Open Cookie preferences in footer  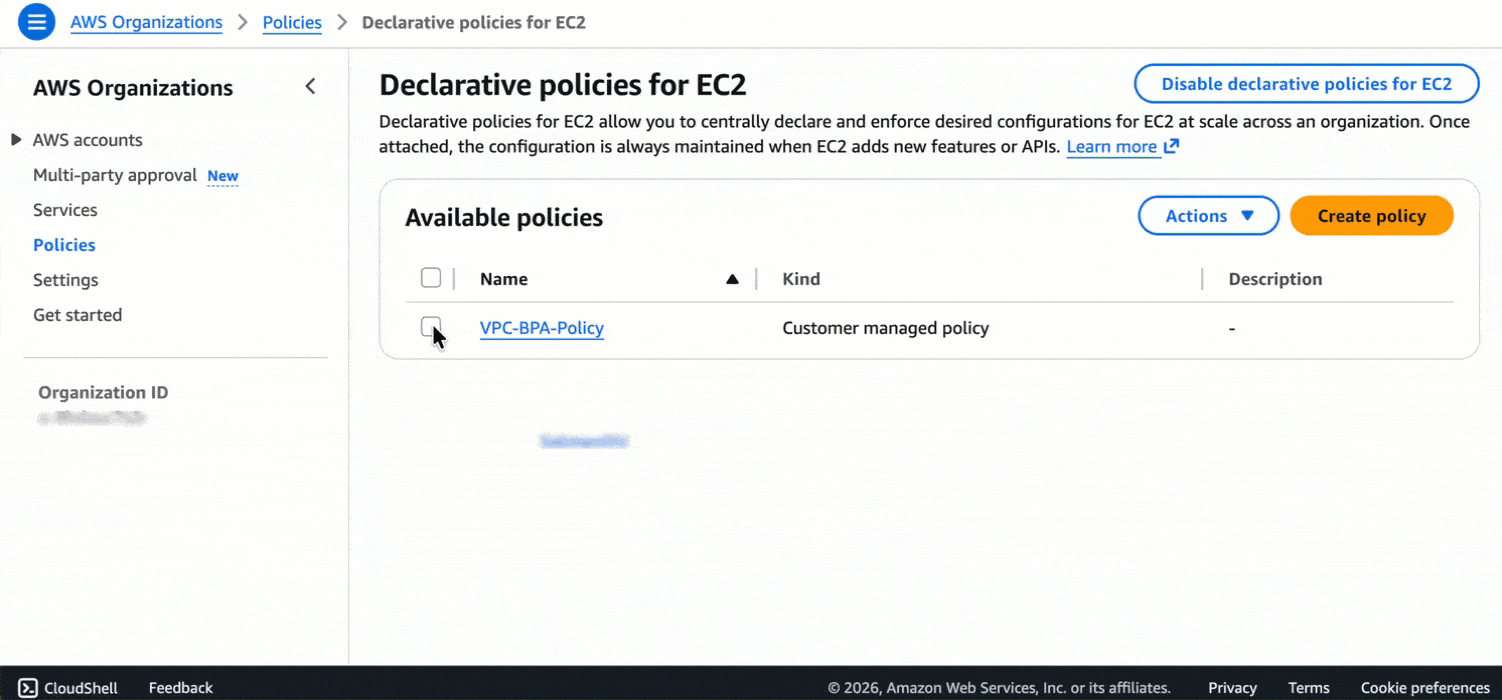click(x=1425, y=688)
